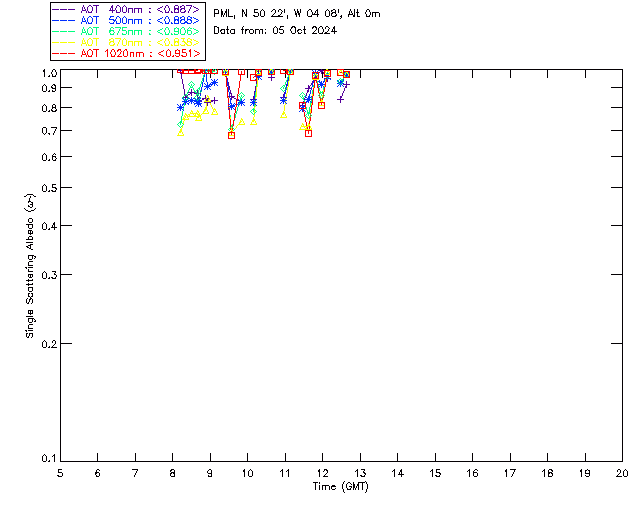
Task: Click the AOT 500nm legend label
Action: click(140, 20)
